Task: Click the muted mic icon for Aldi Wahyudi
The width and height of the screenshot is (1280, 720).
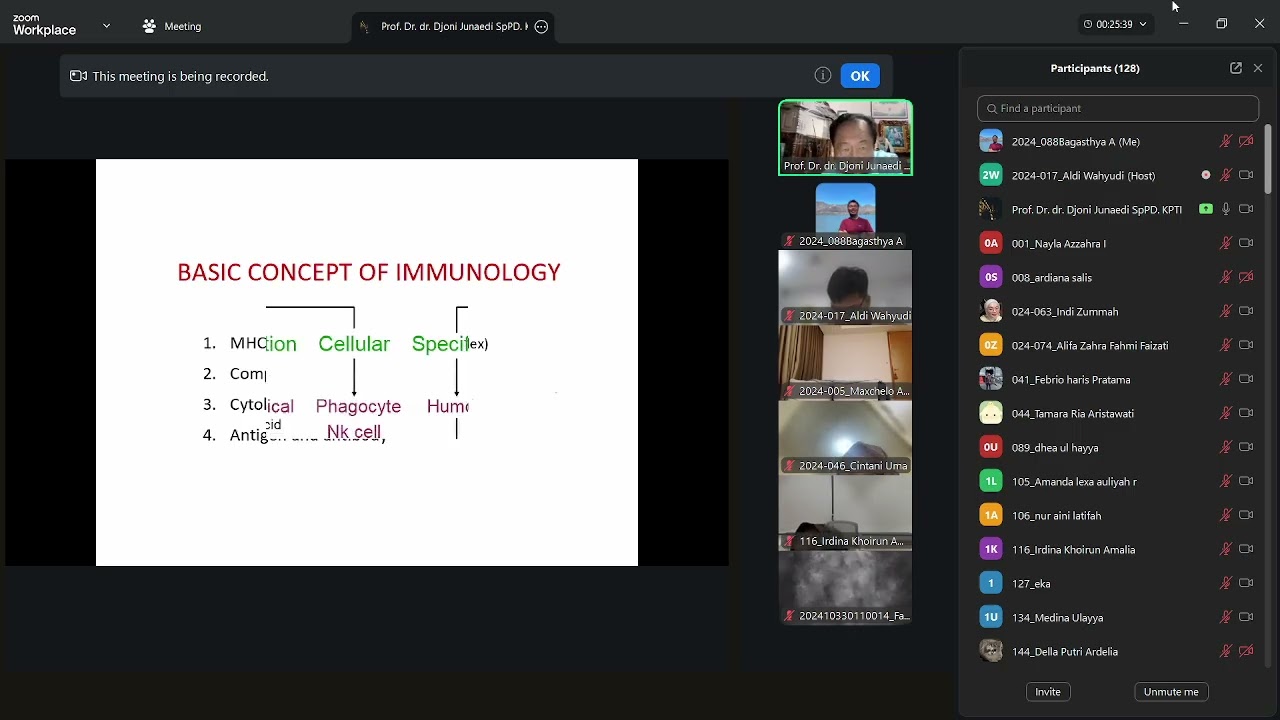Action: point(1225,175)
